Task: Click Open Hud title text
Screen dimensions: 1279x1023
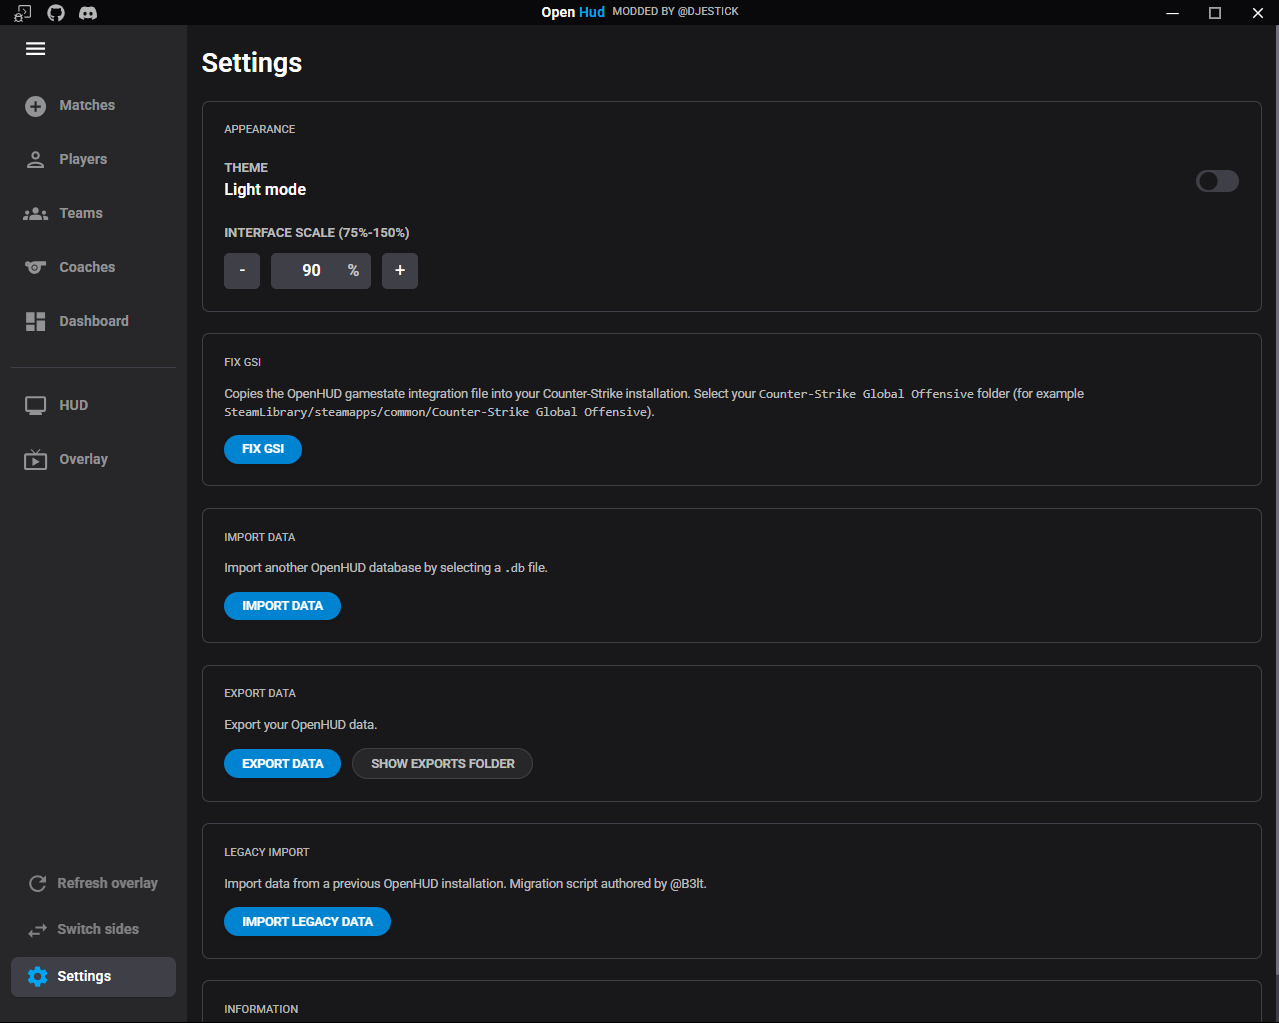Action: [573, 12]
